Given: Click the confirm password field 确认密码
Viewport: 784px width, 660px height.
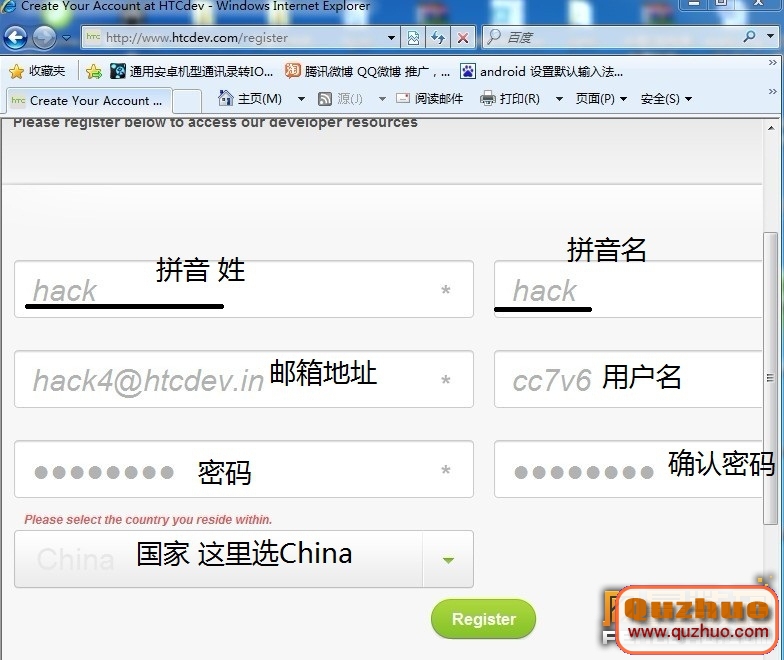Looking at the screenshot, I should [628, 469].
